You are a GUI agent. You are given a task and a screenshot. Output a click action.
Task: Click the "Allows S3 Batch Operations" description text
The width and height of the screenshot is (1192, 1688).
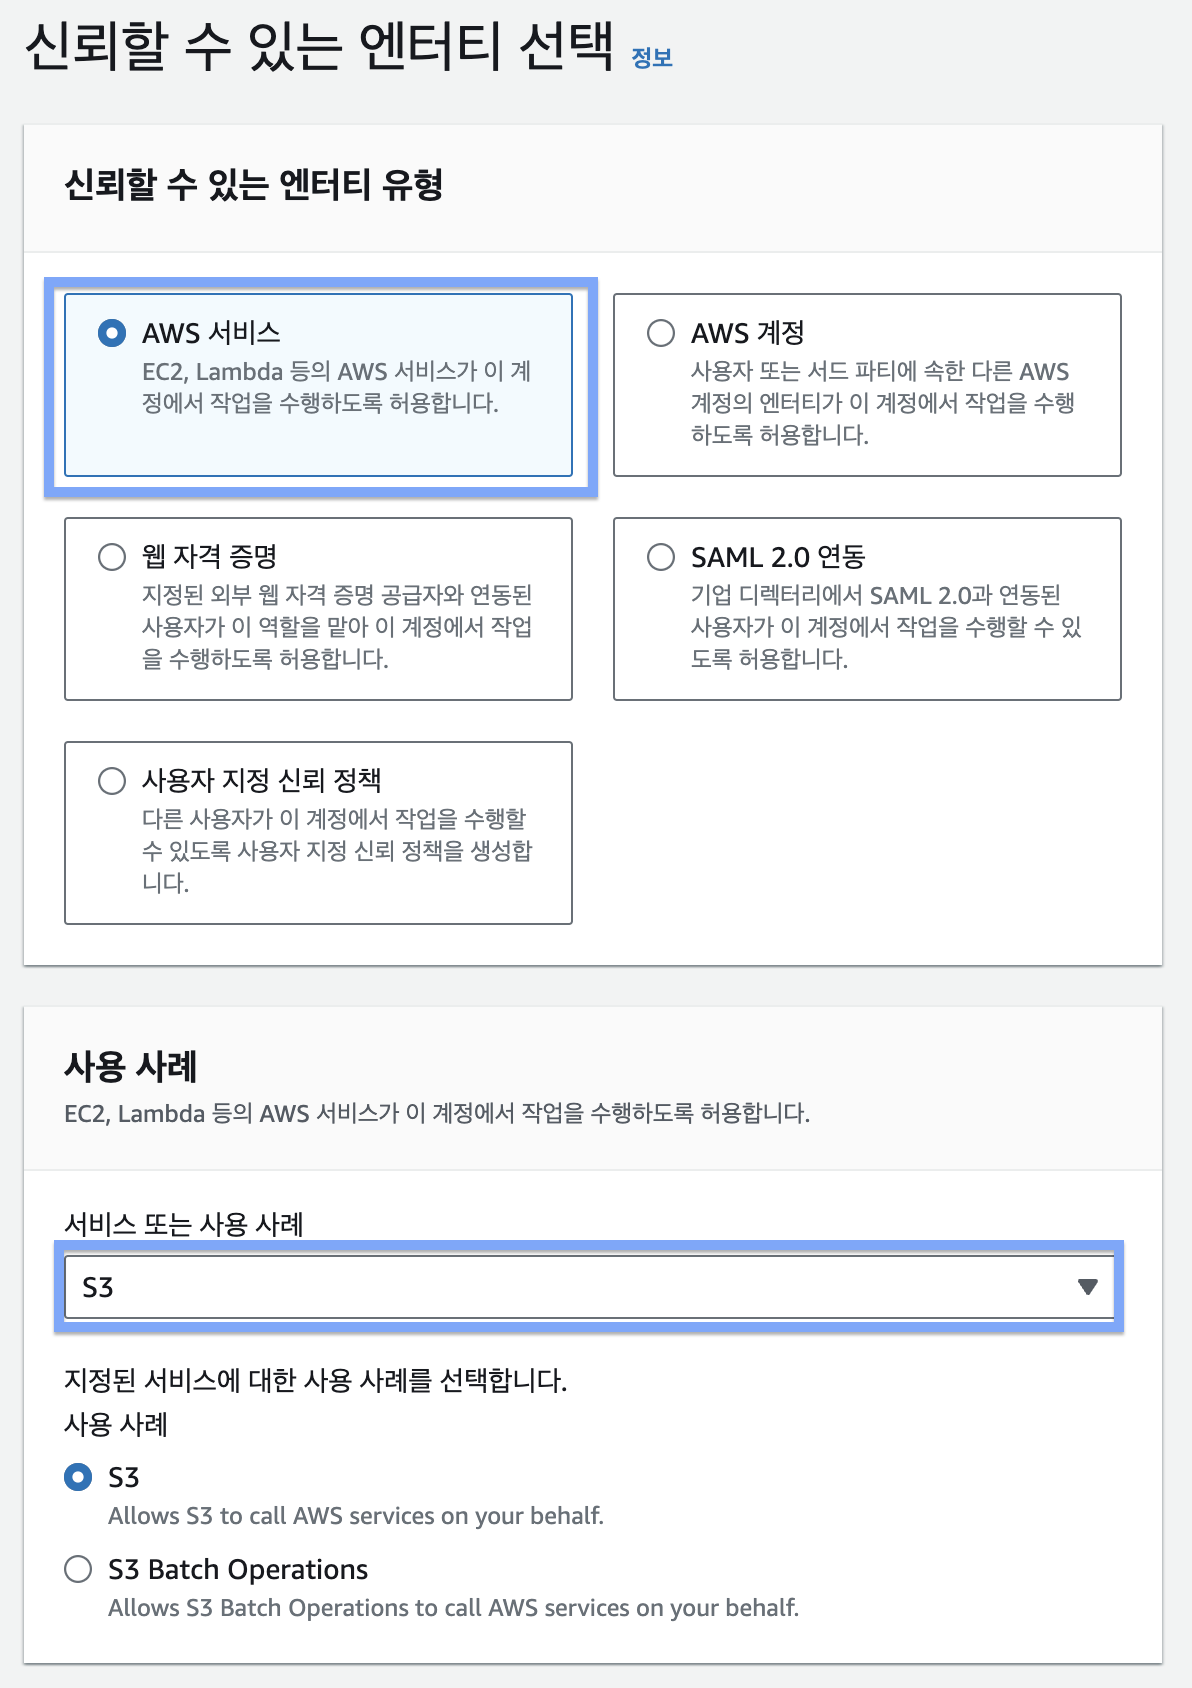453,1608
